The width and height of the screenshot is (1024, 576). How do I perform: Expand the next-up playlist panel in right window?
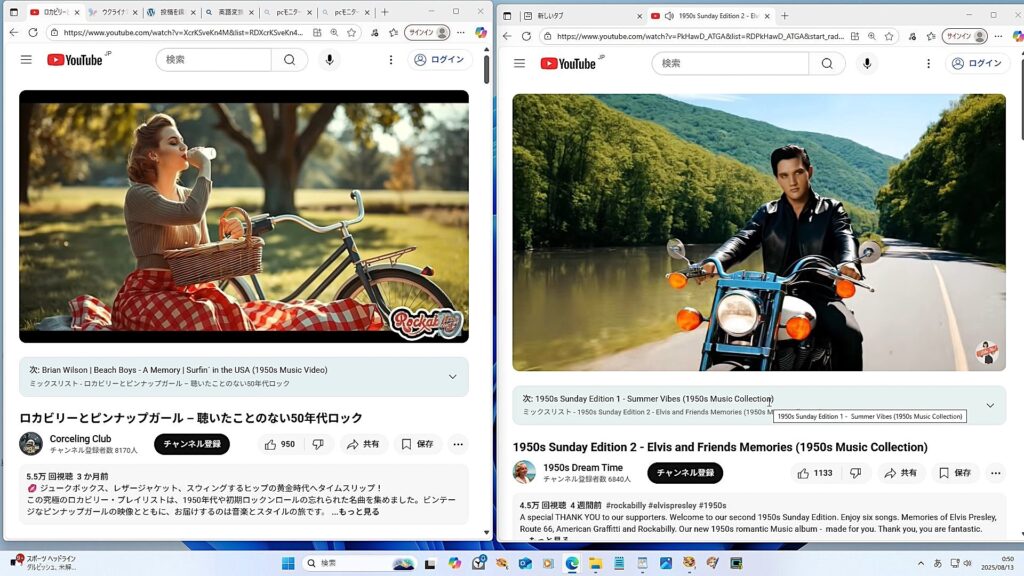[990, 406]
